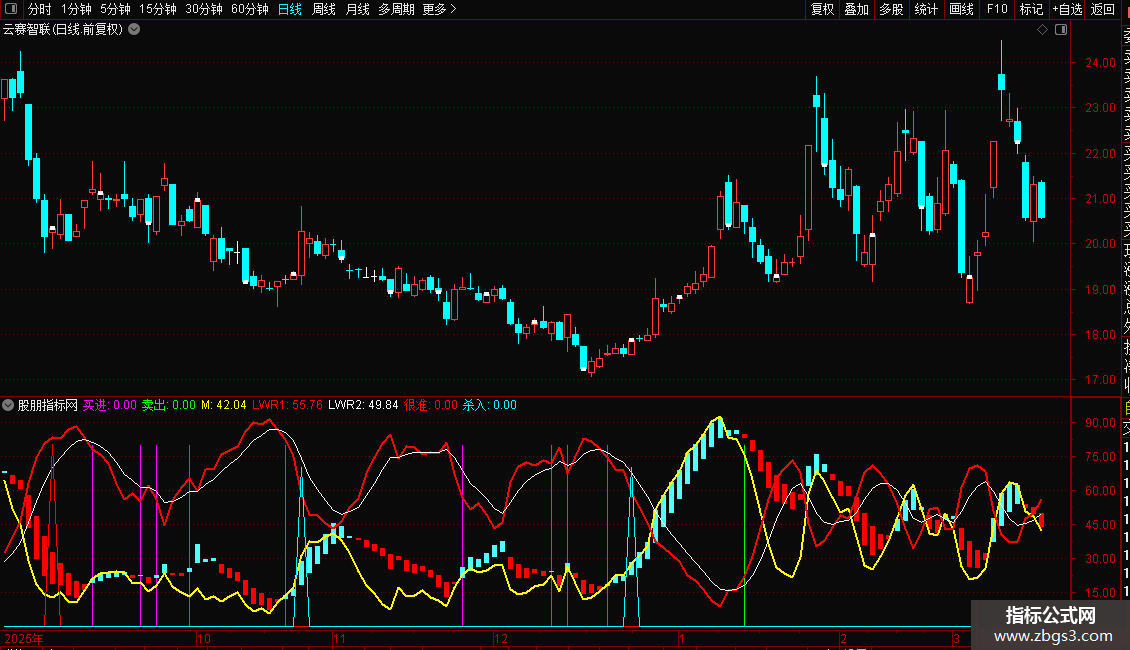The width and height of the screenshot is (1130, 650).
Task: Click the diamond icon on the price chart
Action: tap(1042, 30)
